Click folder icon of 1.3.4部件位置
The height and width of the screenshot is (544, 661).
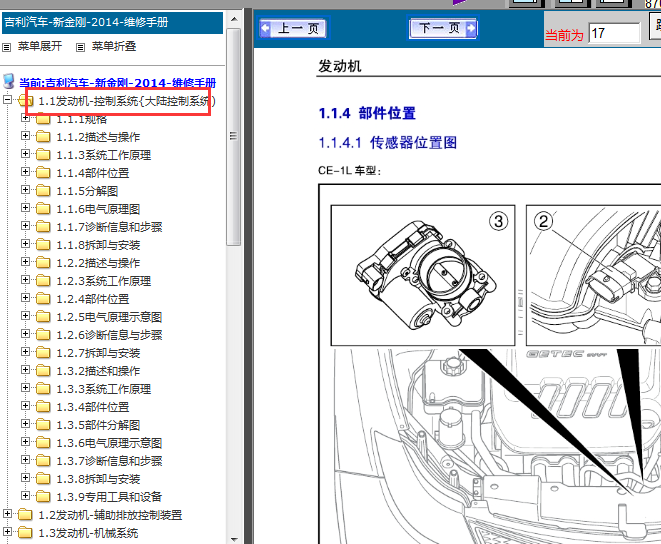(x=43, y=407)
